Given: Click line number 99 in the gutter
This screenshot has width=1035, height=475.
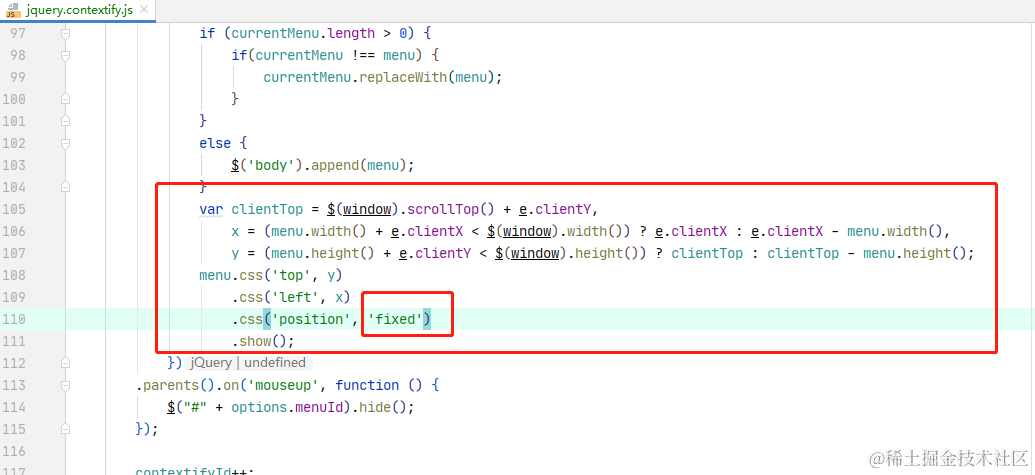Looking at the screenshot, I should (x=18, y=77).
